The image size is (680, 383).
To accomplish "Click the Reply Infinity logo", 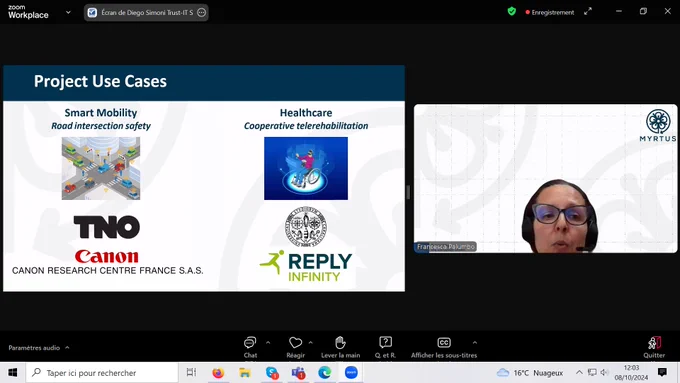I will click(306, 266).
